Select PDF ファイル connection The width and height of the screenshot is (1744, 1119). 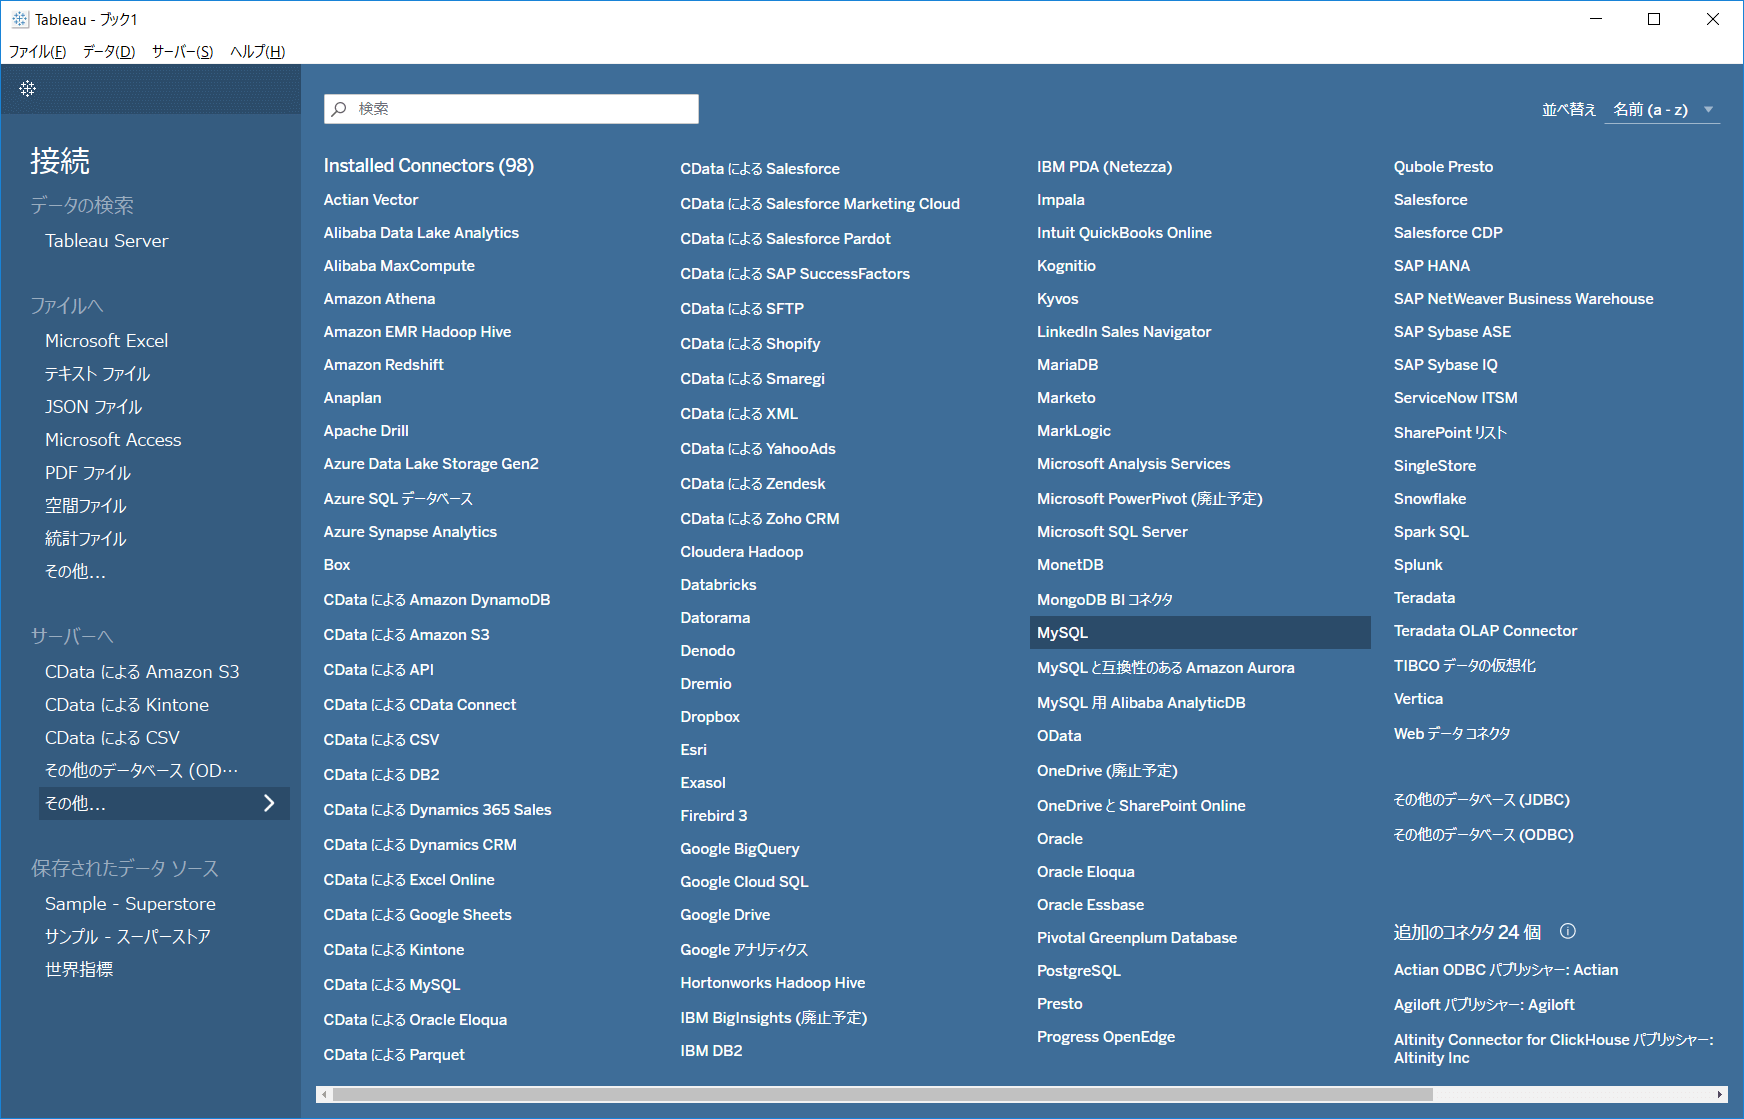(88, 473)
